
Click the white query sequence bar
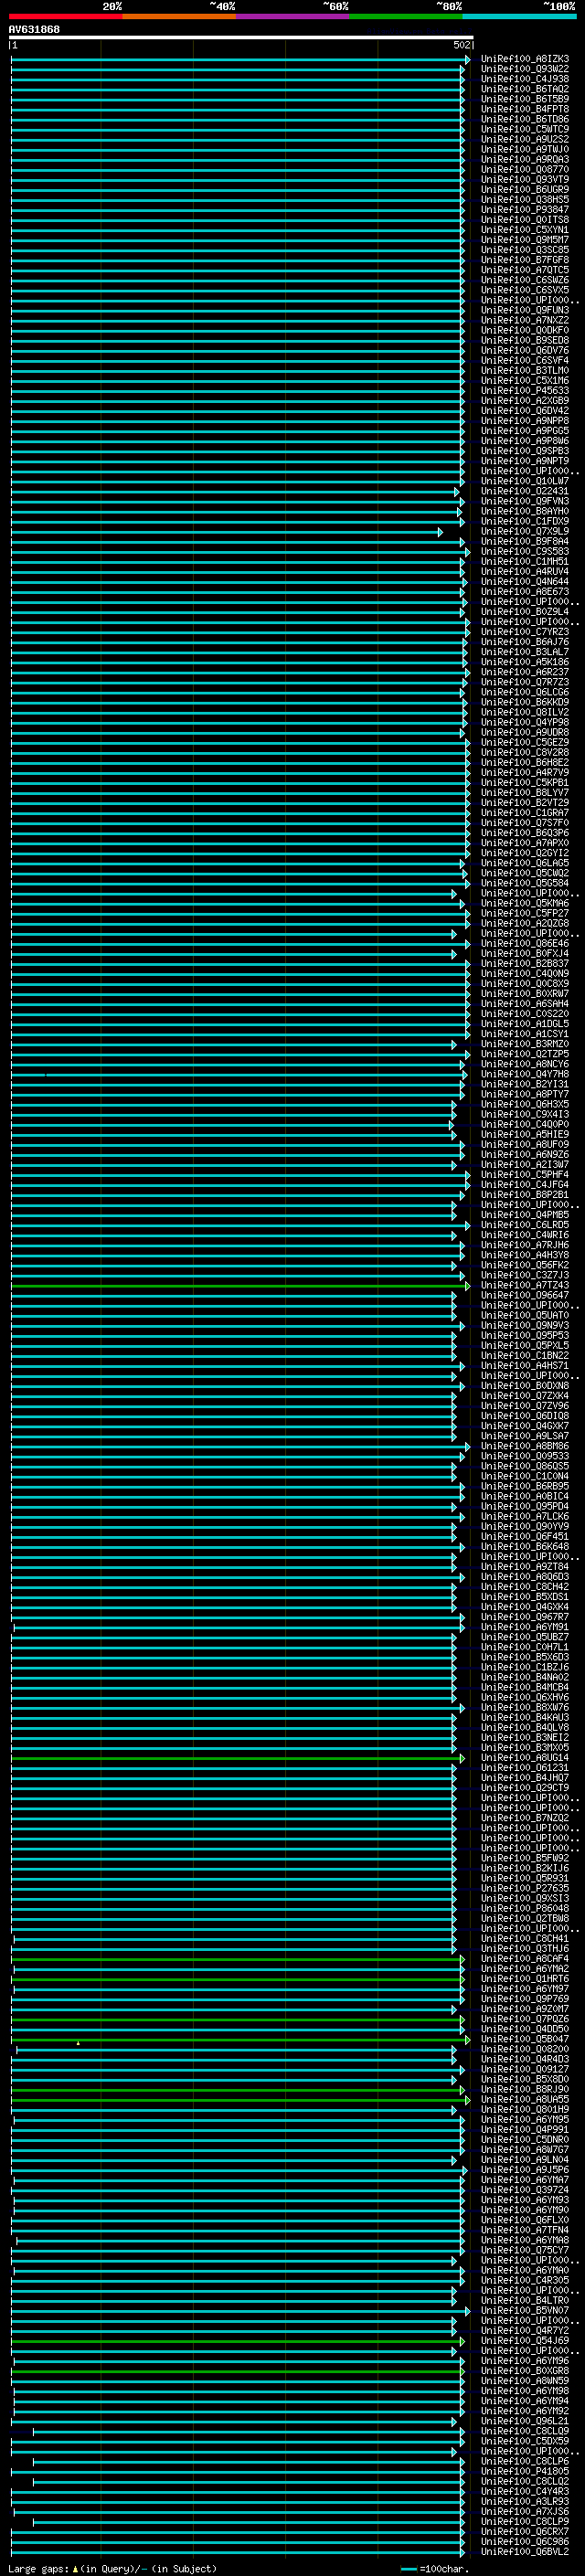[x=241, y=37]
